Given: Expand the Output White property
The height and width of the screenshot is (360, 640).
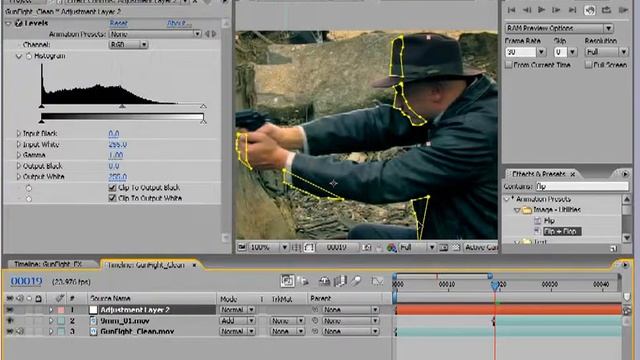Looking at the screenshot, I should click(18, 177).
